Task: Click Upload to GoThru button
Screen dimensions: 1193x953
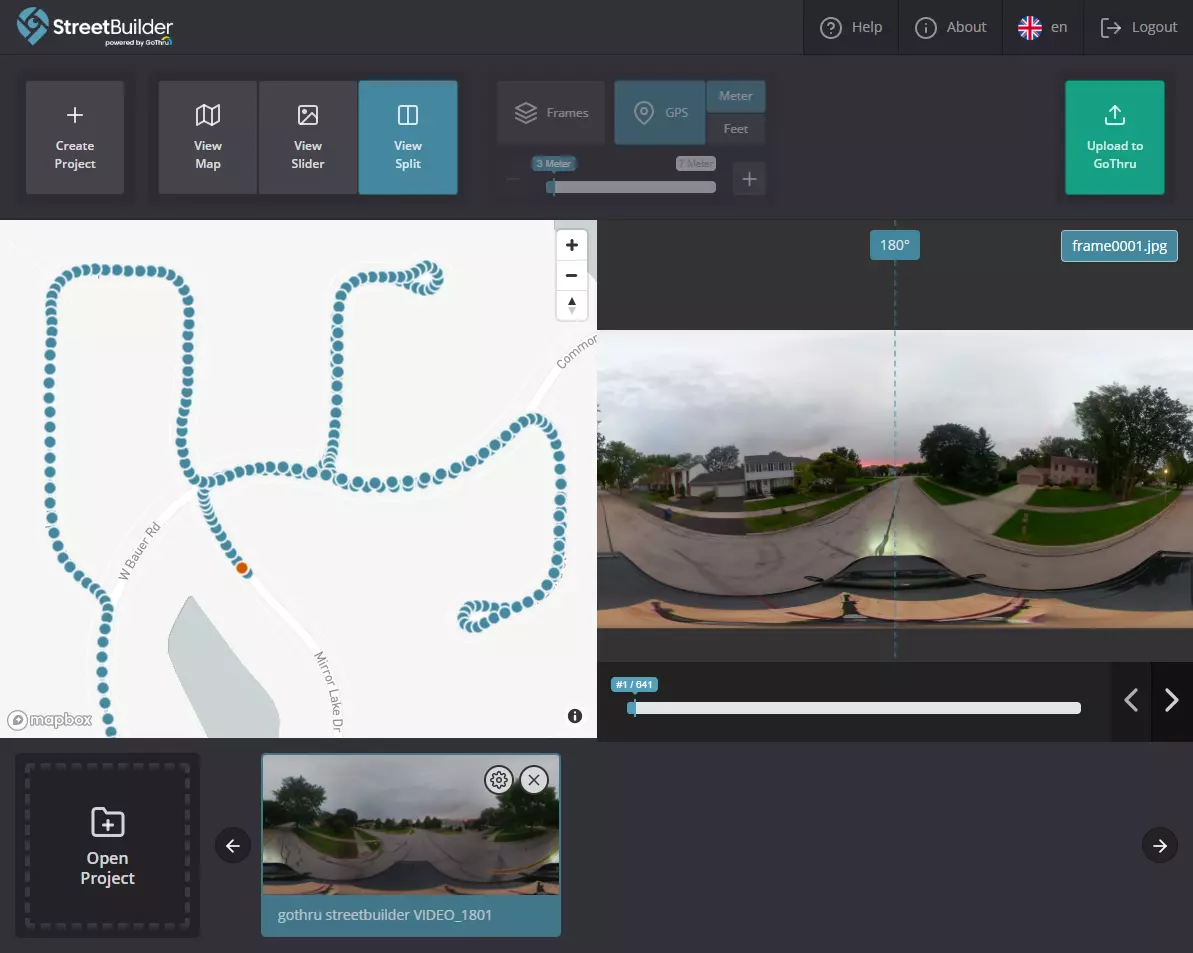Action: 1114,137
